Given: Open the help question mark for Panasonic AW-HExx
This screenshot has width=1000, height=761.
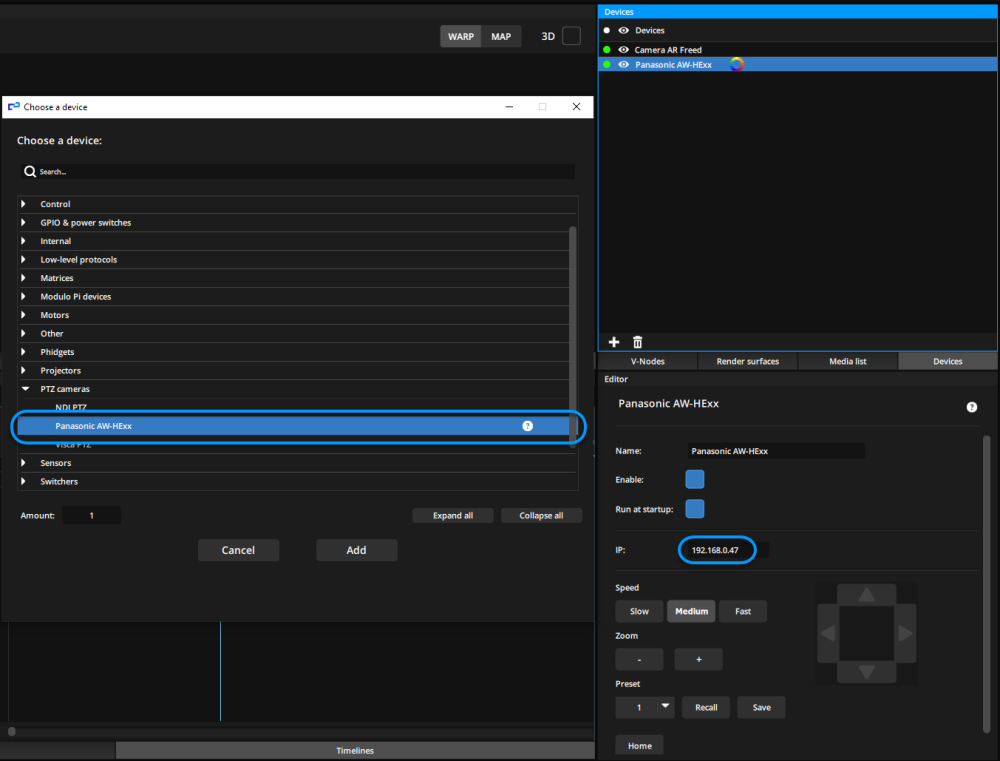Looking at the screenshot, I should [527, 426].
